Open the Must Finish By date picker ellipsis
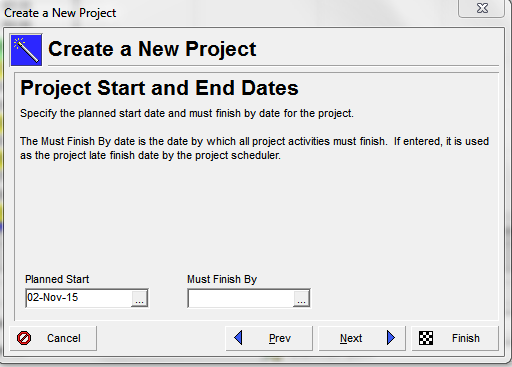Screen dimensions: 512x367 coord(301,298)
